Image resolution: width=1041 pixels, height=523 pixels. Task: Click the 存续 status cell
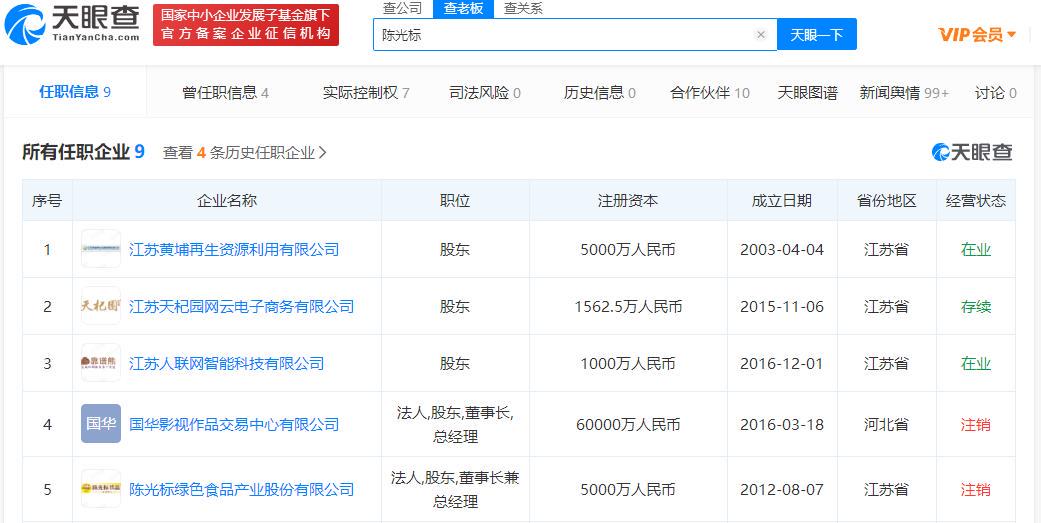(975, 307)
